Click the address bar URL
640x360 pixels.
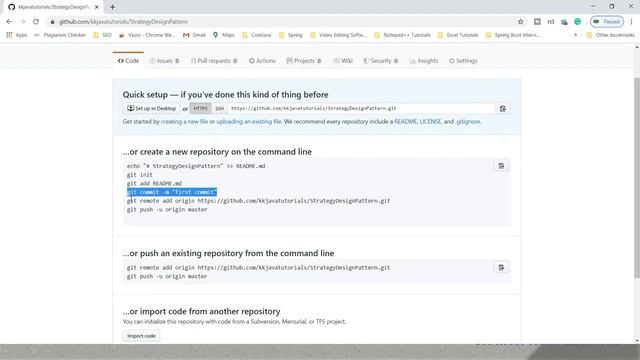(123, 22)
